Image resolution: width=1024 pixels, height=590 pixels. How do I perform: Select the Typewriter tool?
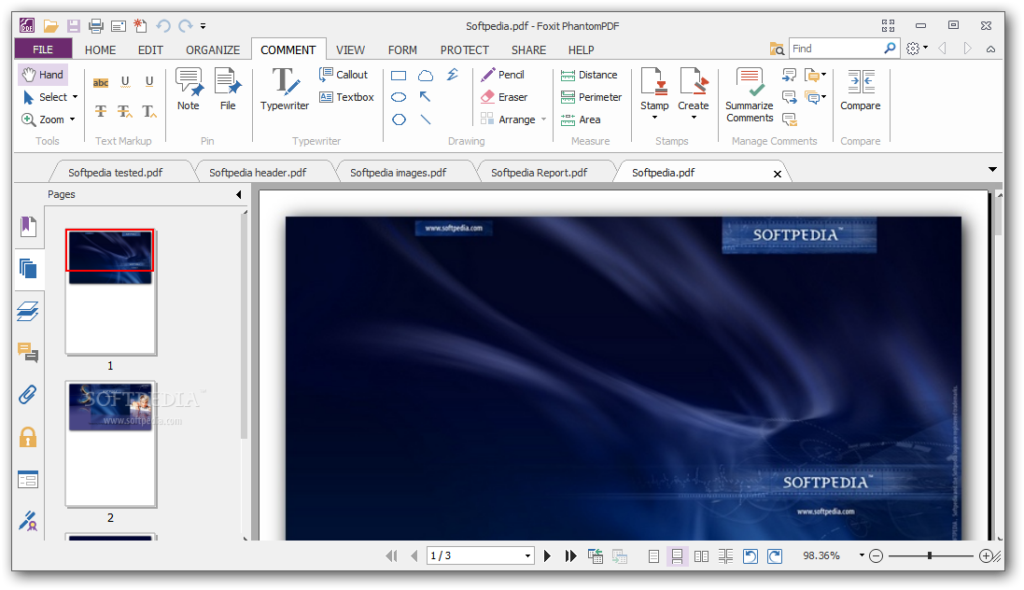point(285,88)
